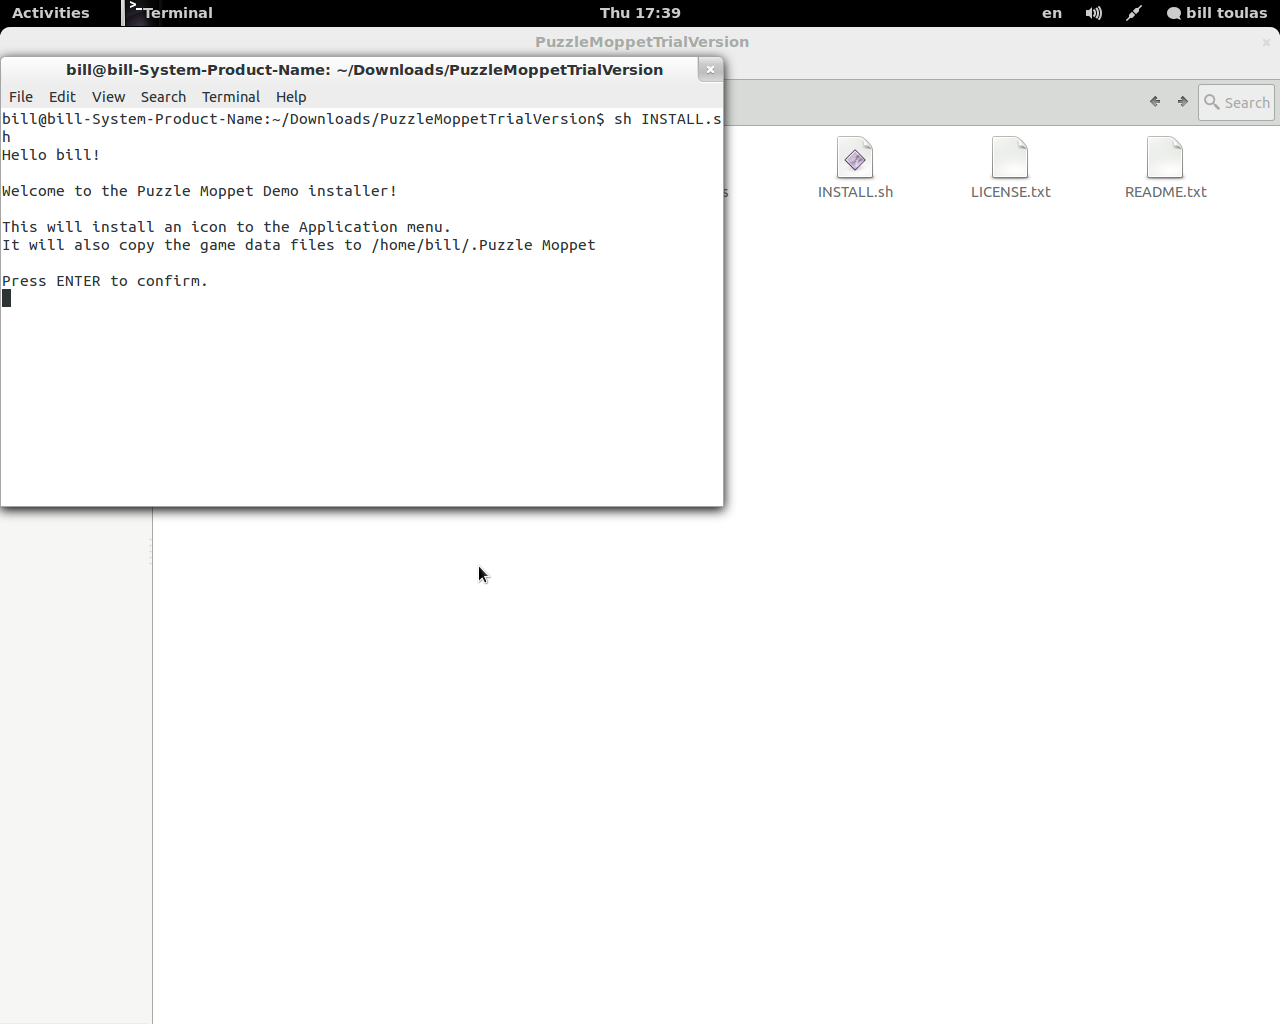
Task: Click the file manager Search field
Action: pos(1237,103)
